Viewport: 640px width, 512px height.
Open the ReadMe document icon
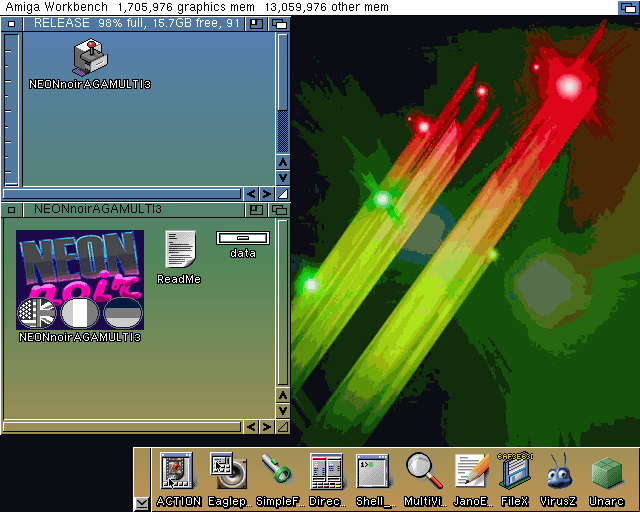tap(180, 249)
